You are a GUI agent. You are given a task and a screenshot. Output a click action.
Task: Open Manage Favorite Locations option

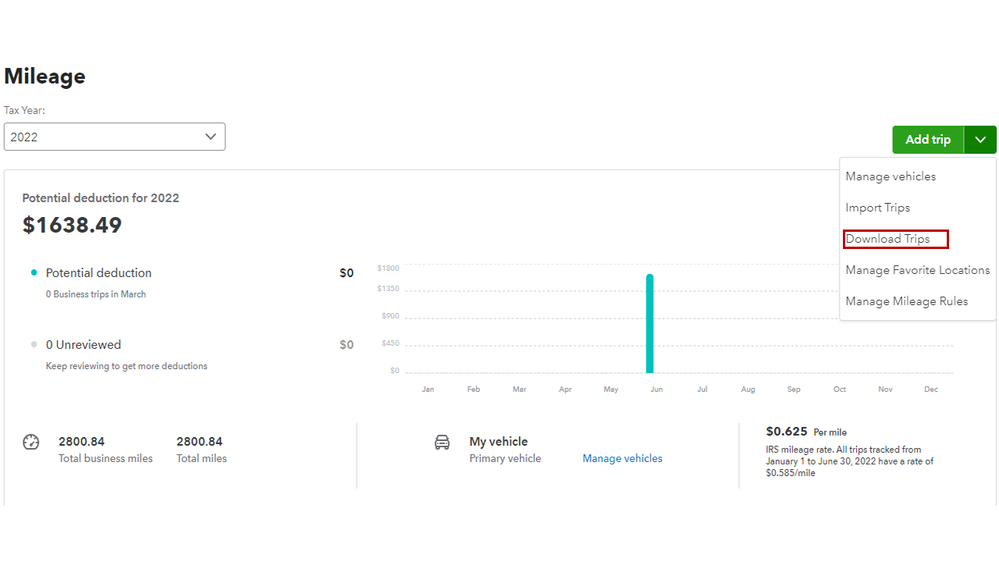[x=917, y=270]
